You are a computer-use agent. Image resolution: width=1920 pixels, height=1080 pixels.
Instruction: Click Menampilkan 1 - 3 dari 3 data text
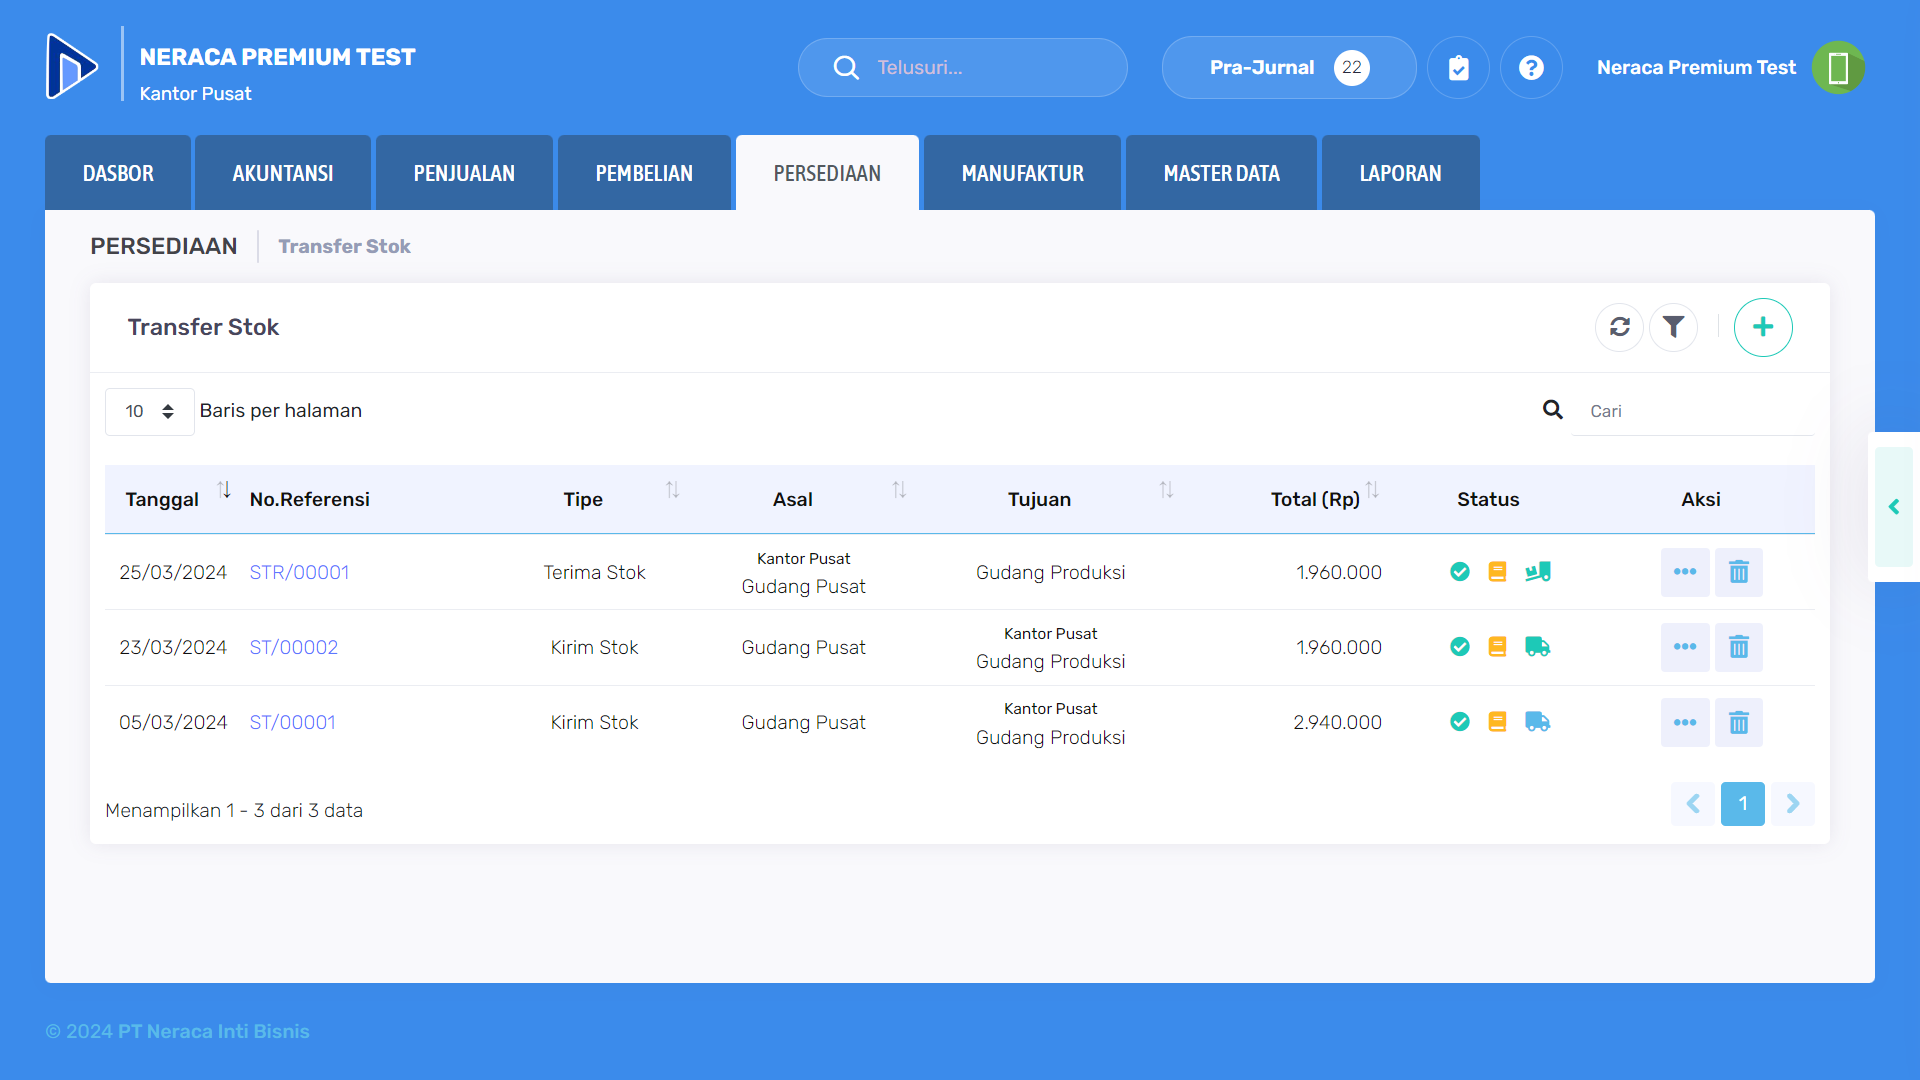click(234, 810)
